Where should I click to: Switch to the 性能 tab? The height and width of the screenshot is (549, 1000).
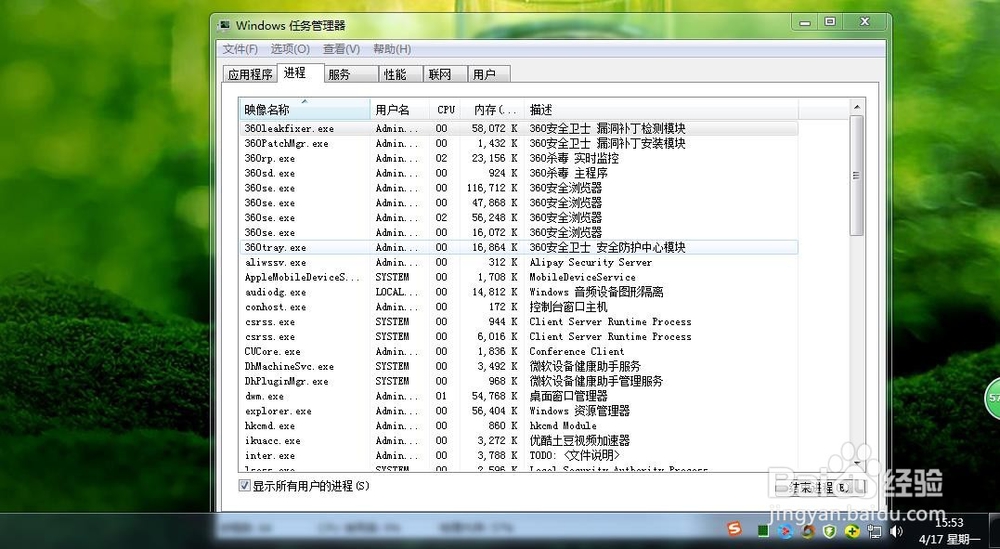[x=401, y=75]
